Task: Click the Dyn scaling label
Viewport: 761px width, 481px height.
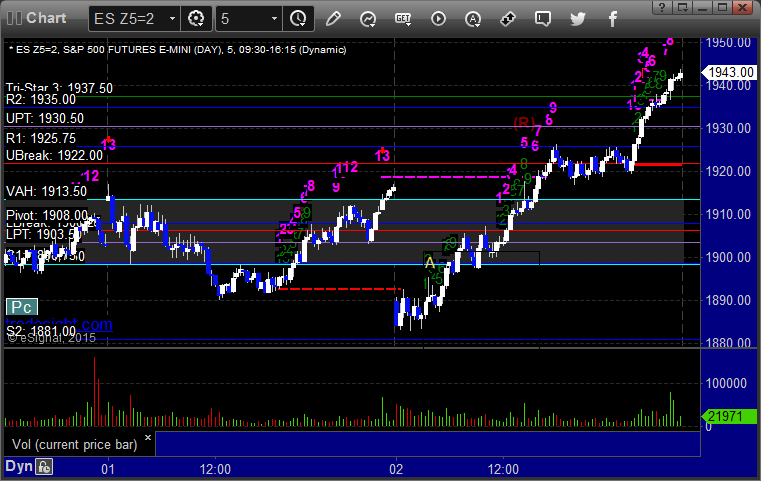Action: click(x=19, y=466)
